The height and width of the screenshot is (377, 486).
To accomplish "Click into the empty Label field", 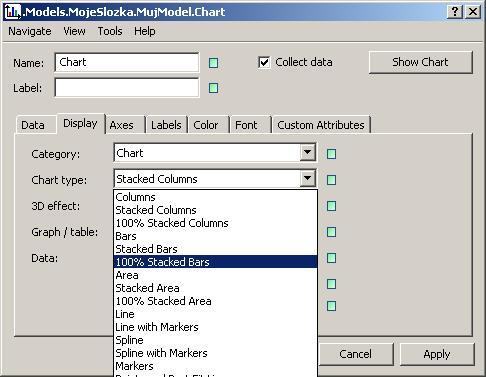I will 127,88.
